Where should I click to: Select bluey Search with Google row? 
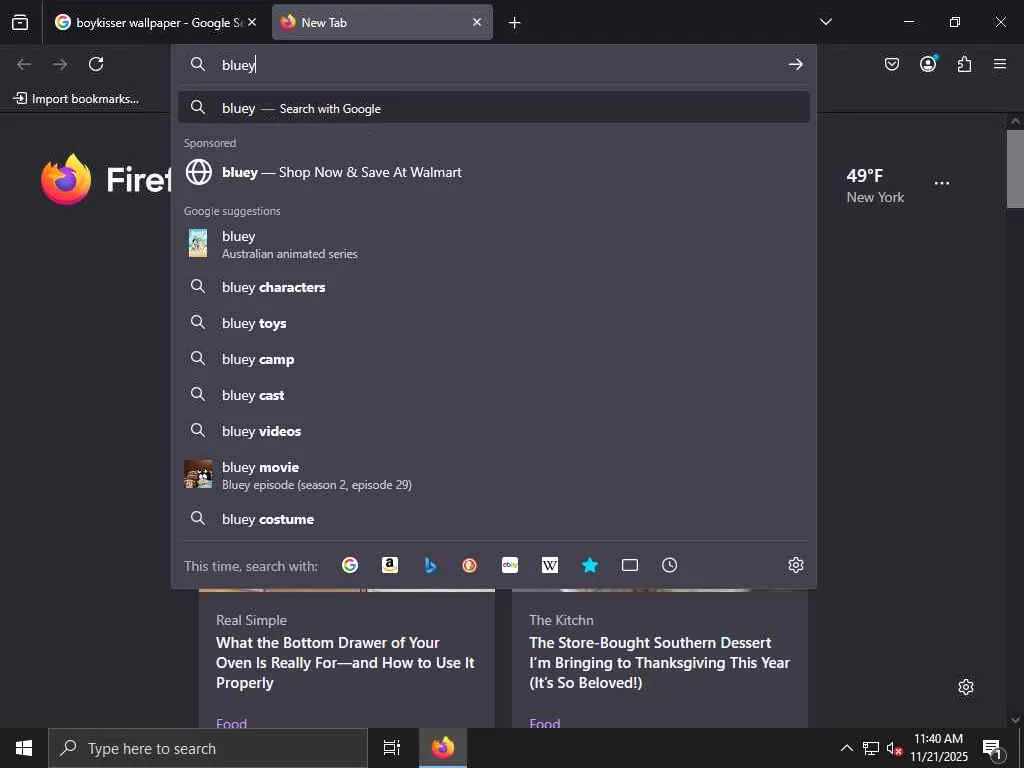click(x=494, y=108)
